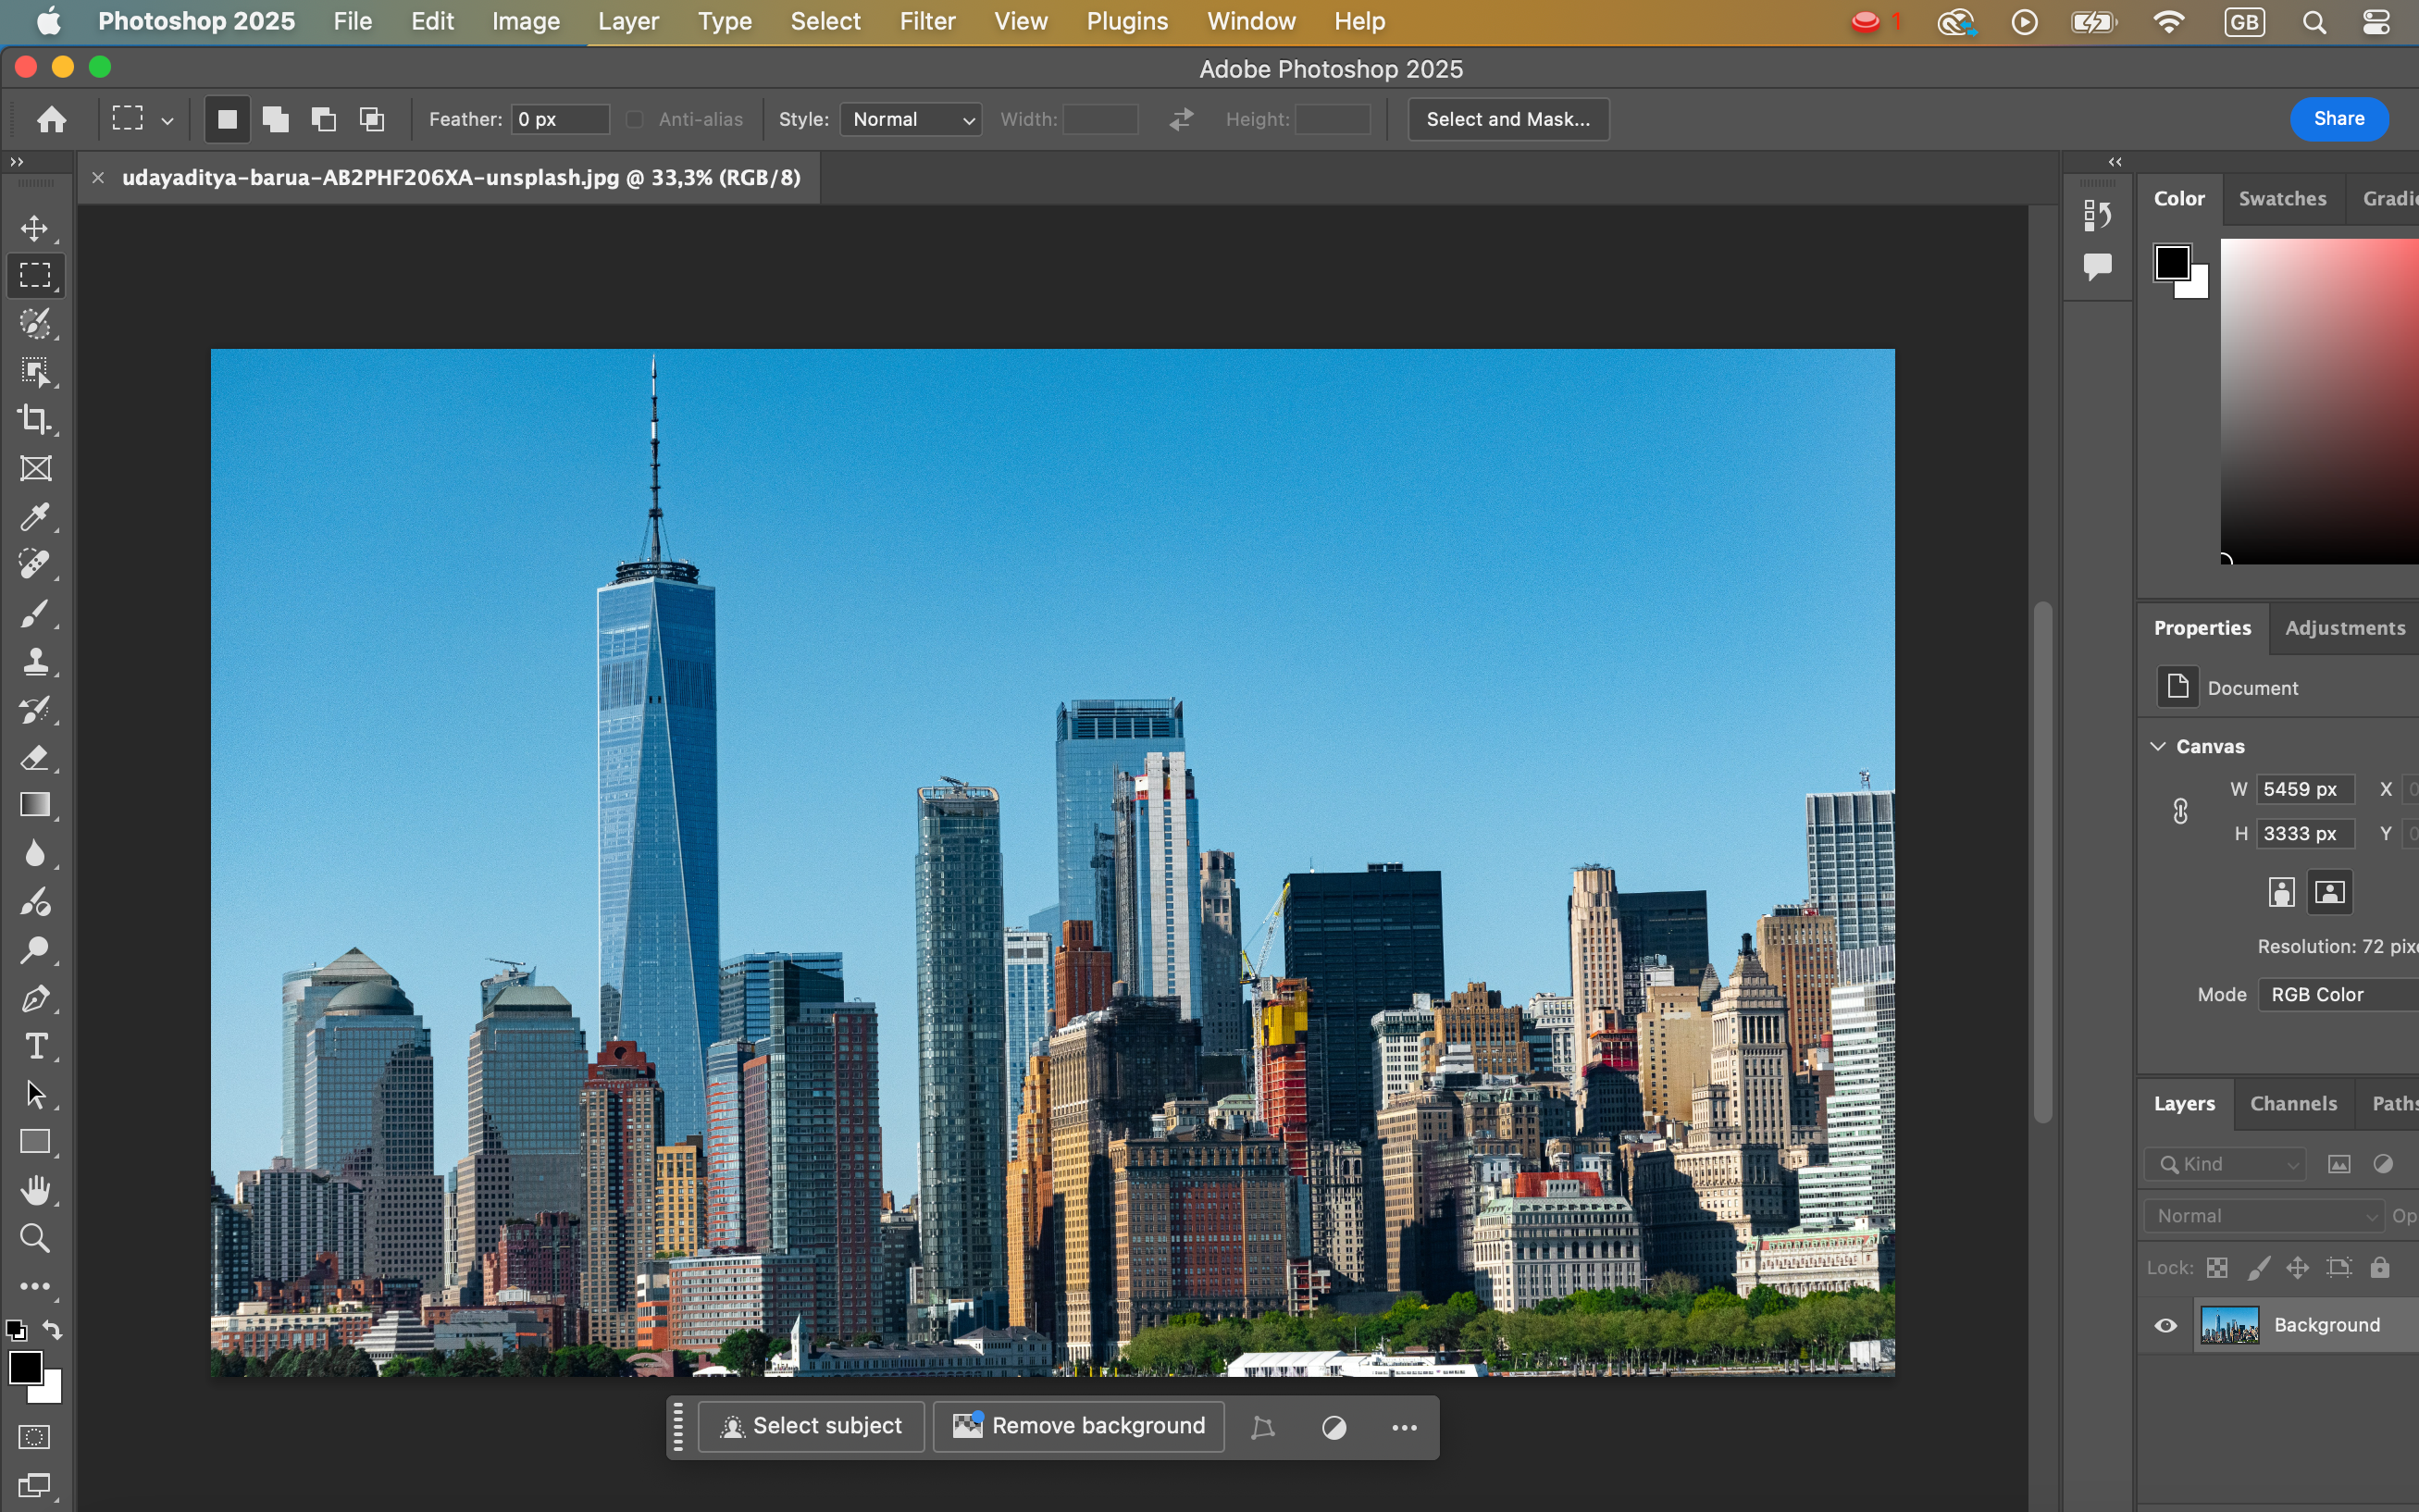
Task: Hide the Background layer visibility
Action: click(2165, 1325)
